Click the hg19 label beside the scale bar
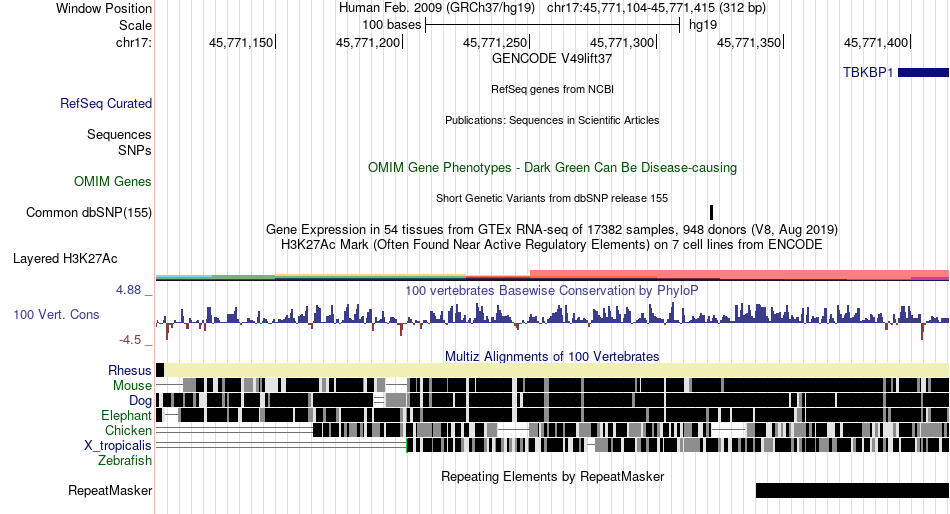Viewport: 950px width, 514px height. (x=703, y=25)
